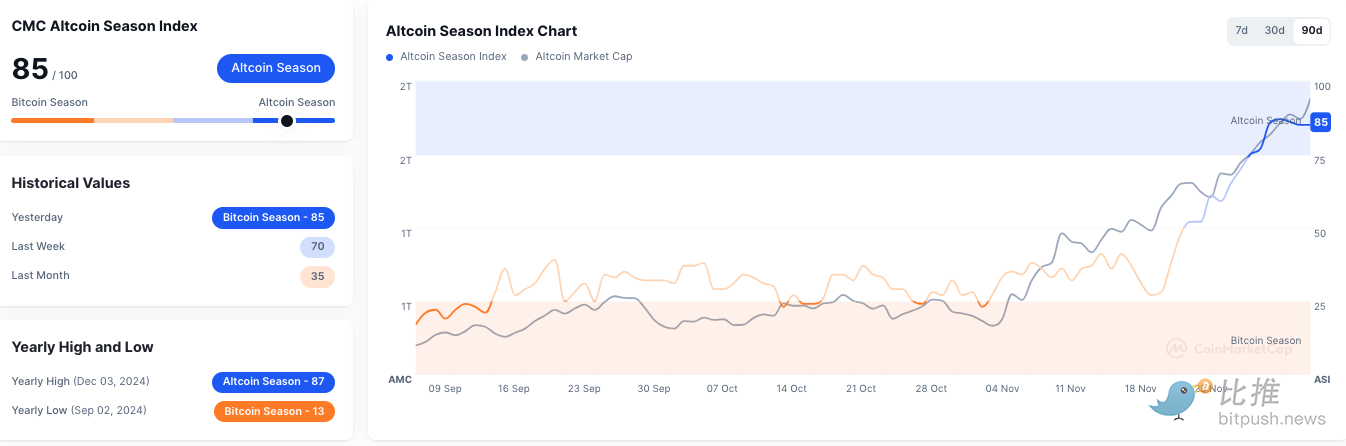Toggle the Altcoin Market Cap legend series
Image resolution: width=1346 pixels, height=446 pixels.
pos(584,57)
